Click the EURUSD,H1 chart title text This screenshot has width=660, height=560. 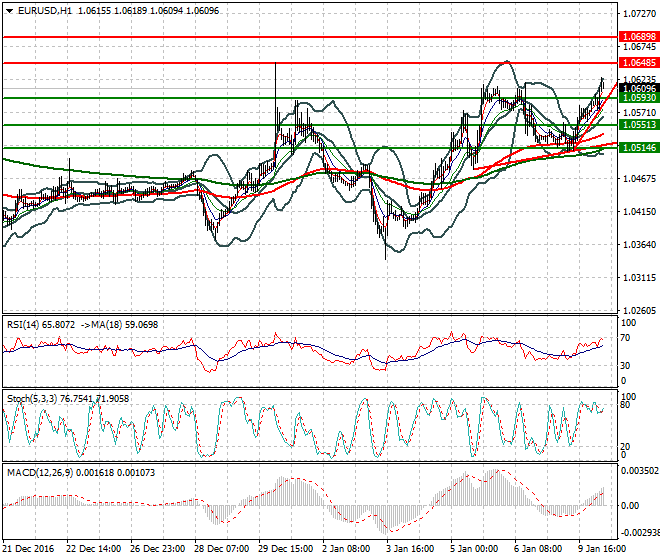tap(45, 11)
